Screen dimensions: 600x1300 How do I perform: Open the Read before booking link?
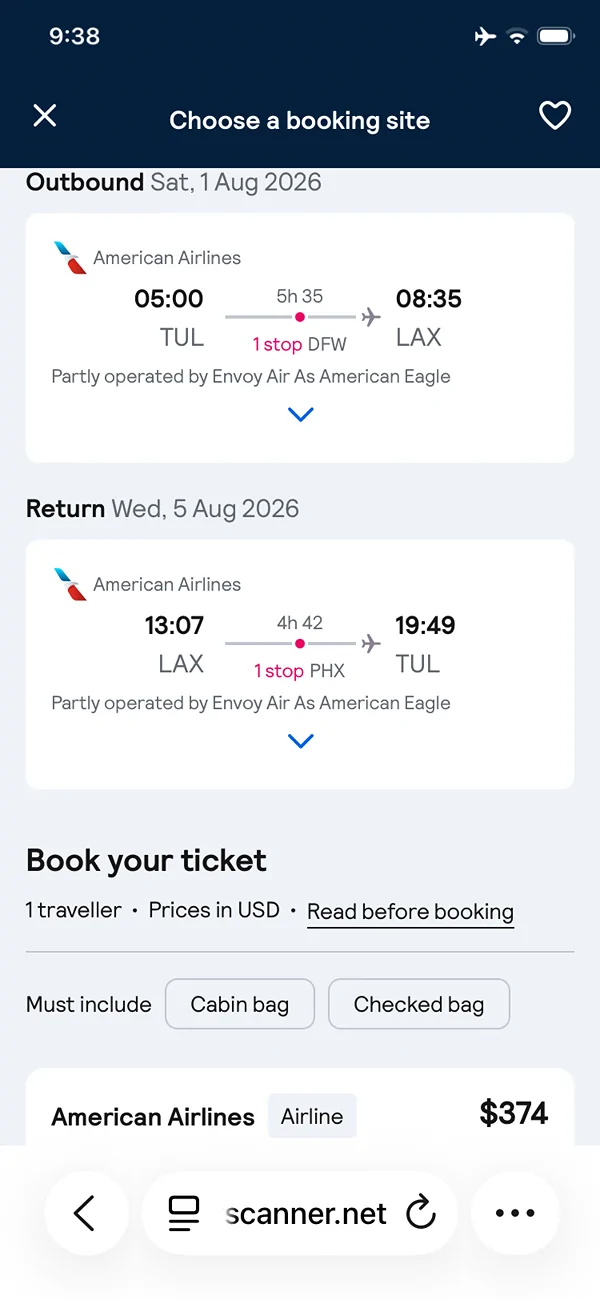[410, 912]
